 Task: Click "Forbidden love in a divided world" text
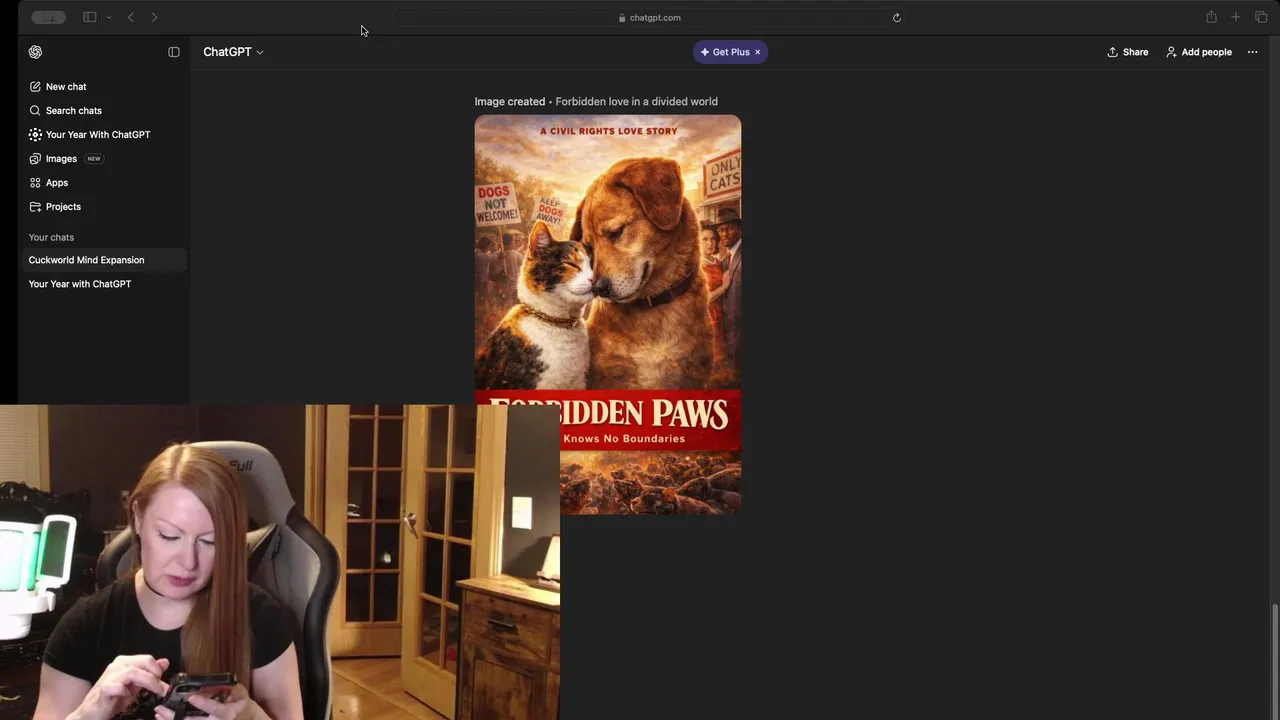(x=636, y=102)
